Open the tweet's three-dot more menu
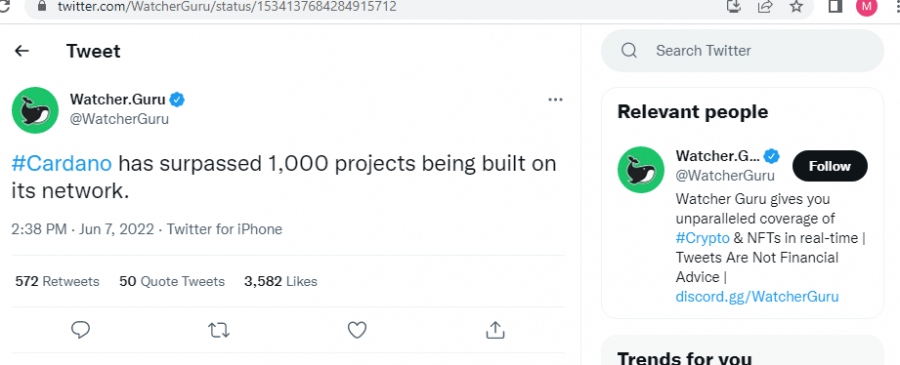Image resolution: width=900 pixels, height=365 pixels. [x=555, y=100]
